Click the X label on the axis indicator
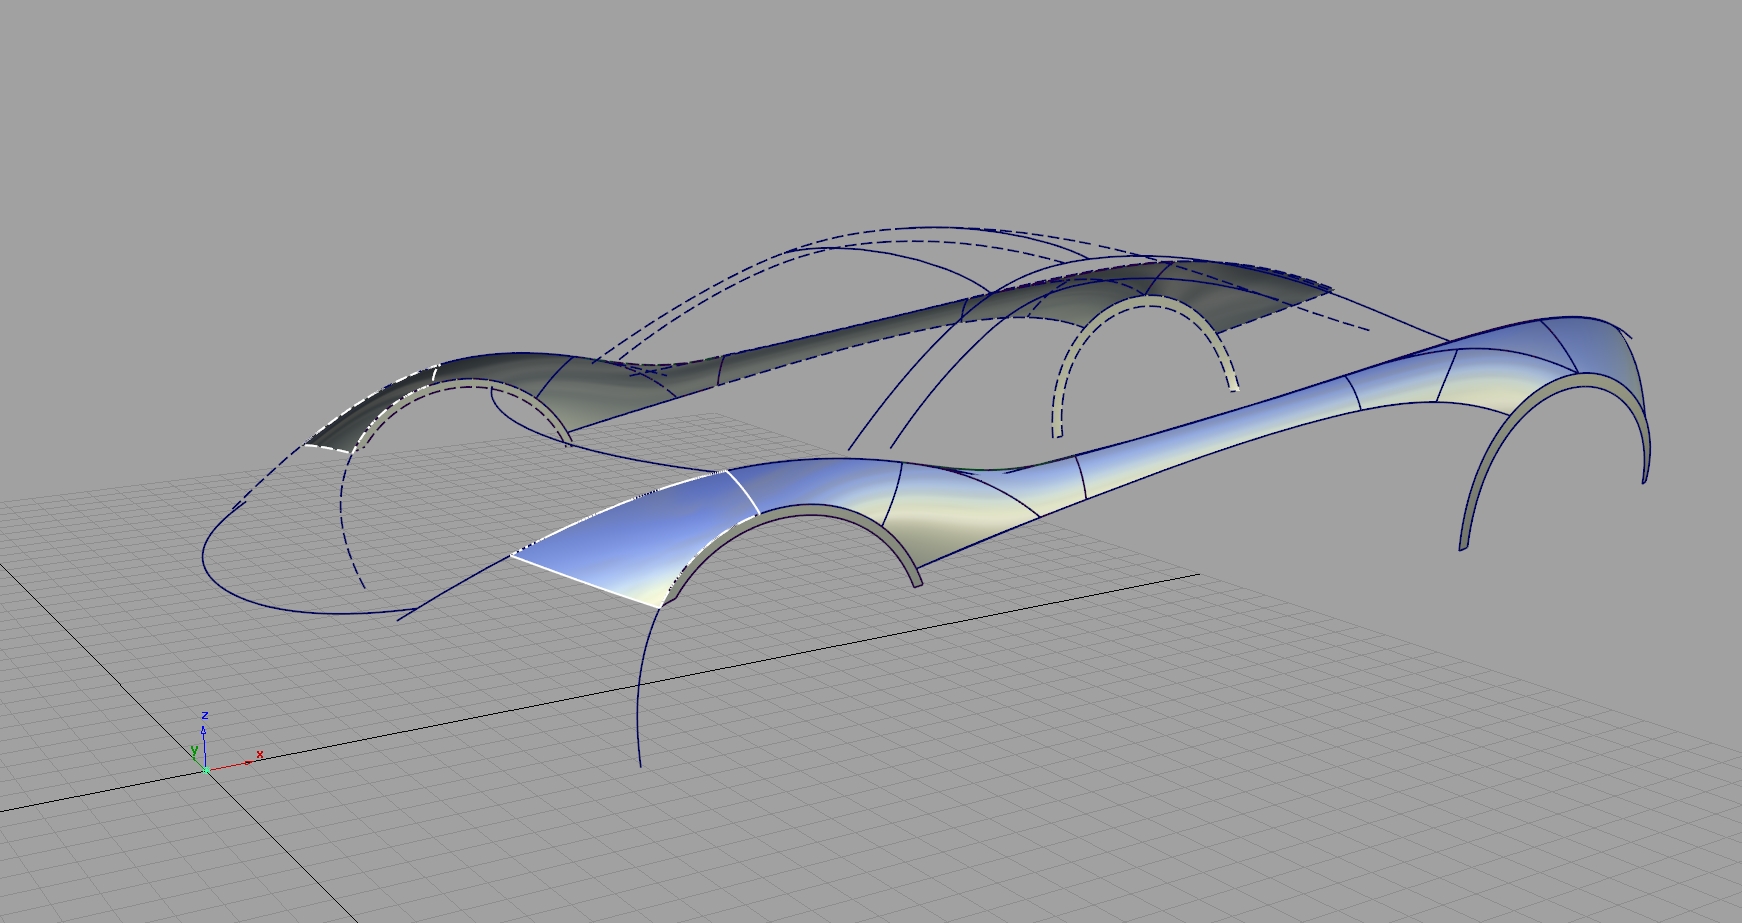1742x923 pixels. [x=260, y=754]
